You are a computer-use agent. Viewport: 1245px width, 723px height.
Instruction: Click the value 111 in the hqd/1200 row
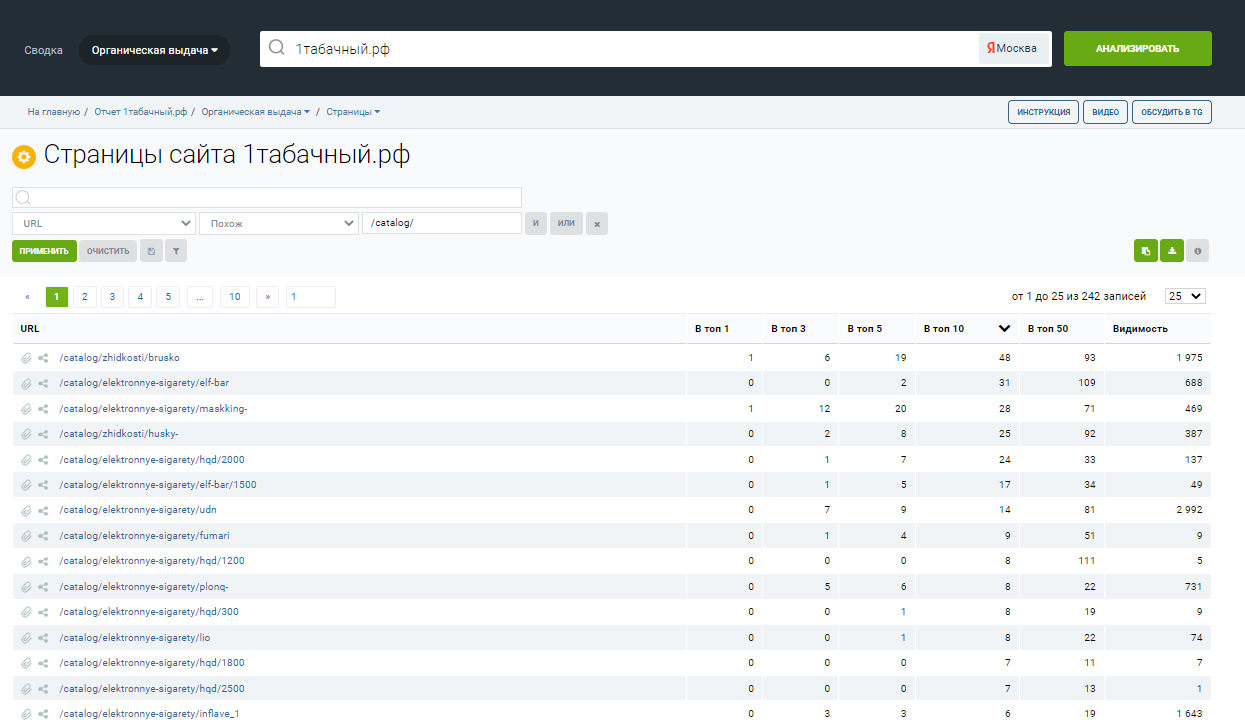click(x=1088, y=561)
